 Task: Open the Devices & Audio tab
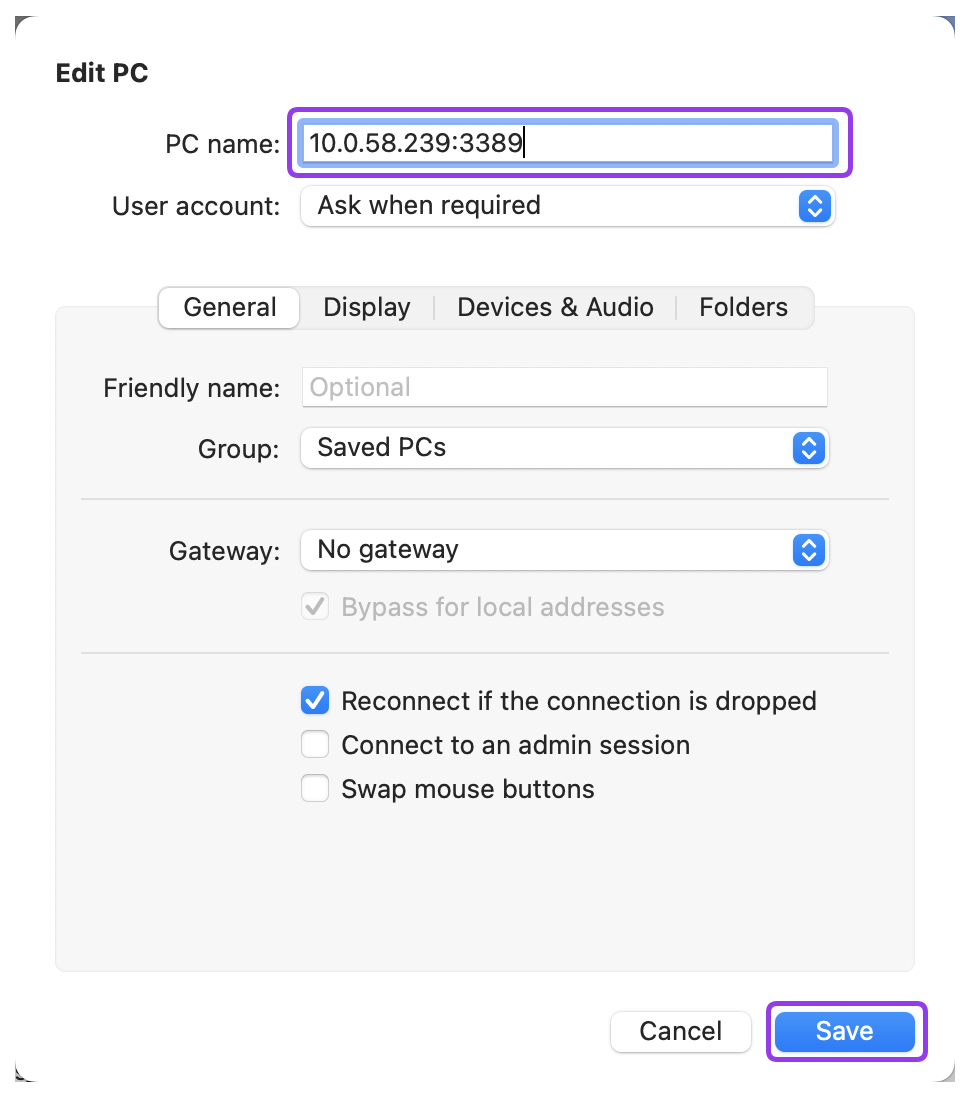(555, 307)
